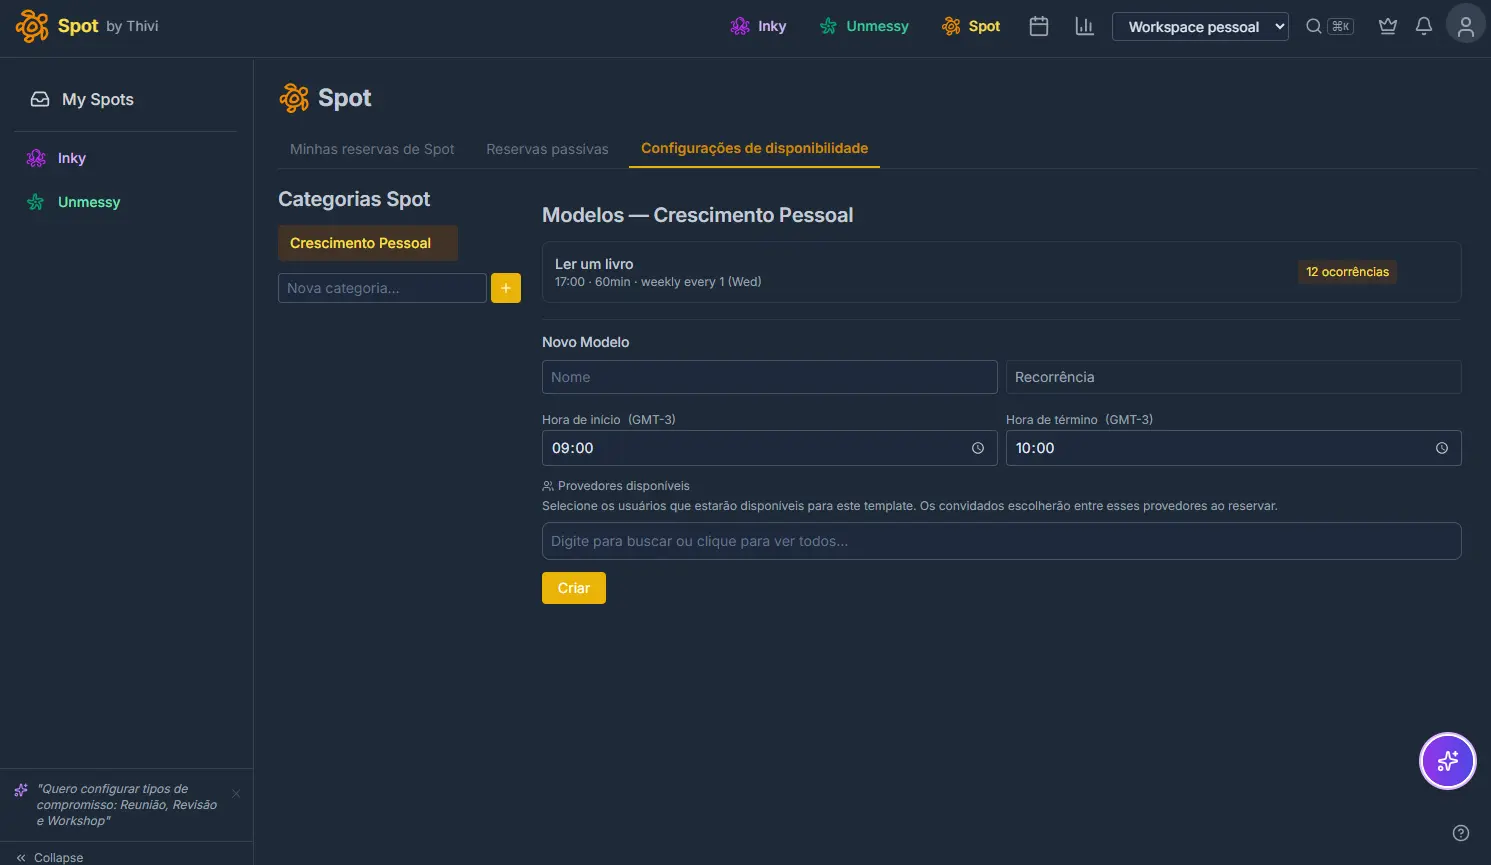This screenshot has height=865, width=1491.
Task: Click the Hora de início time field
Action: (769, 448)
